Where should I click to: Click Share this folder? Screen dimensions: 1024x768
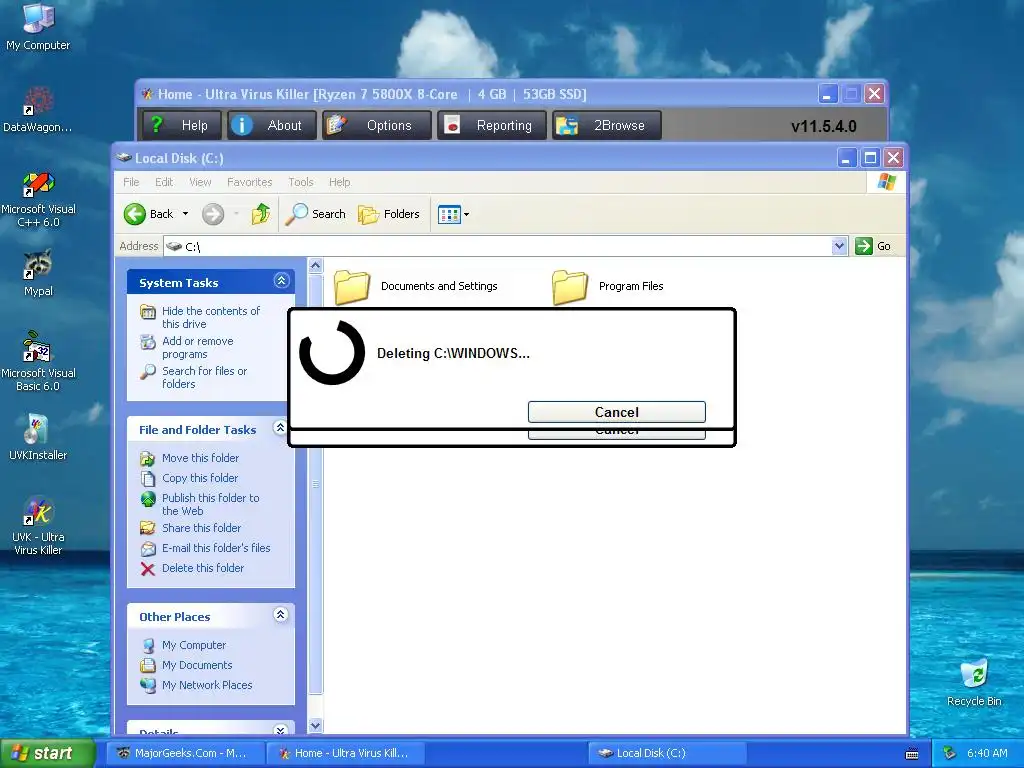coord(201,528)
